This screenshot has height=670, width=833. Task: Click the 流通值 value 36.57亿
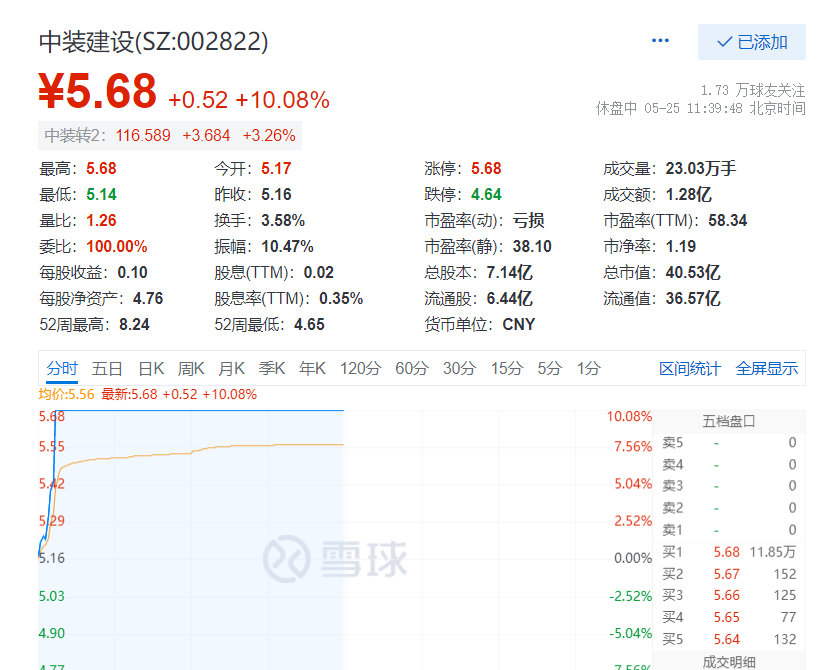click(x=693, y=299)
